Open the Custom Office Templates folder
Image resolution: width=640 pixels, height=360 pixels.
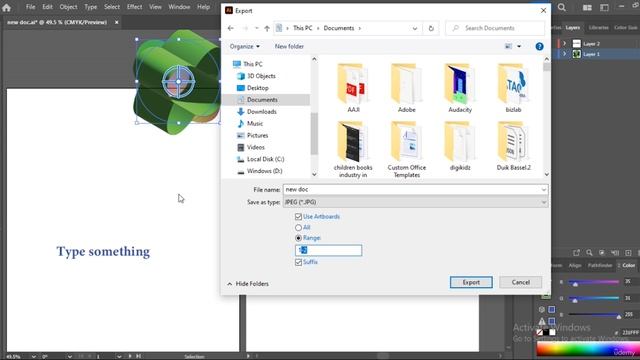coord(407,149)
